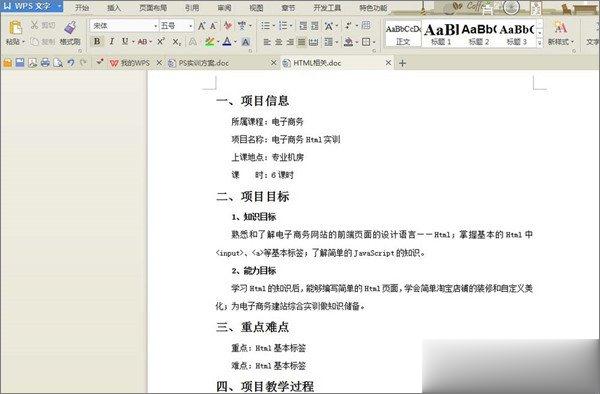Switch to the 页面布局 tab
This screenshot has height=394, width=600.
pos(153,8)
